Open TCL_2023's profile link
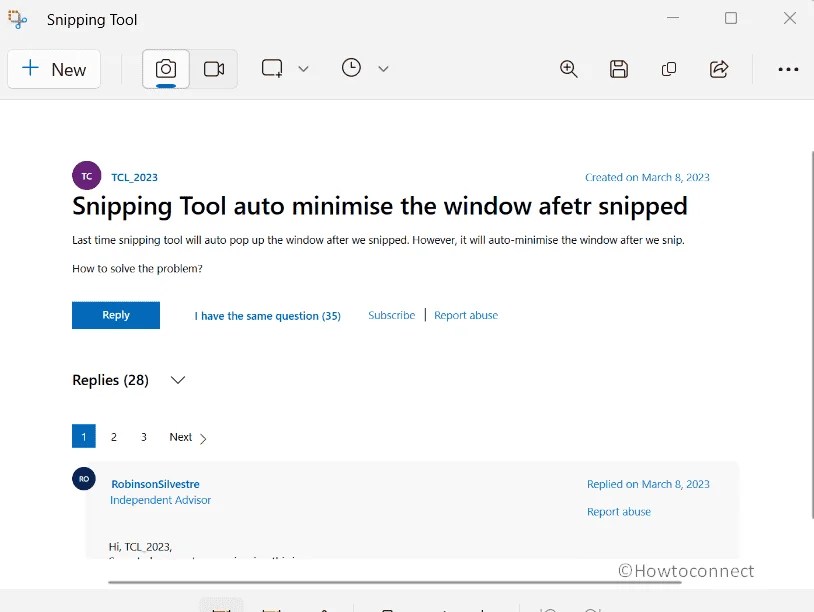 click(134, 177)
